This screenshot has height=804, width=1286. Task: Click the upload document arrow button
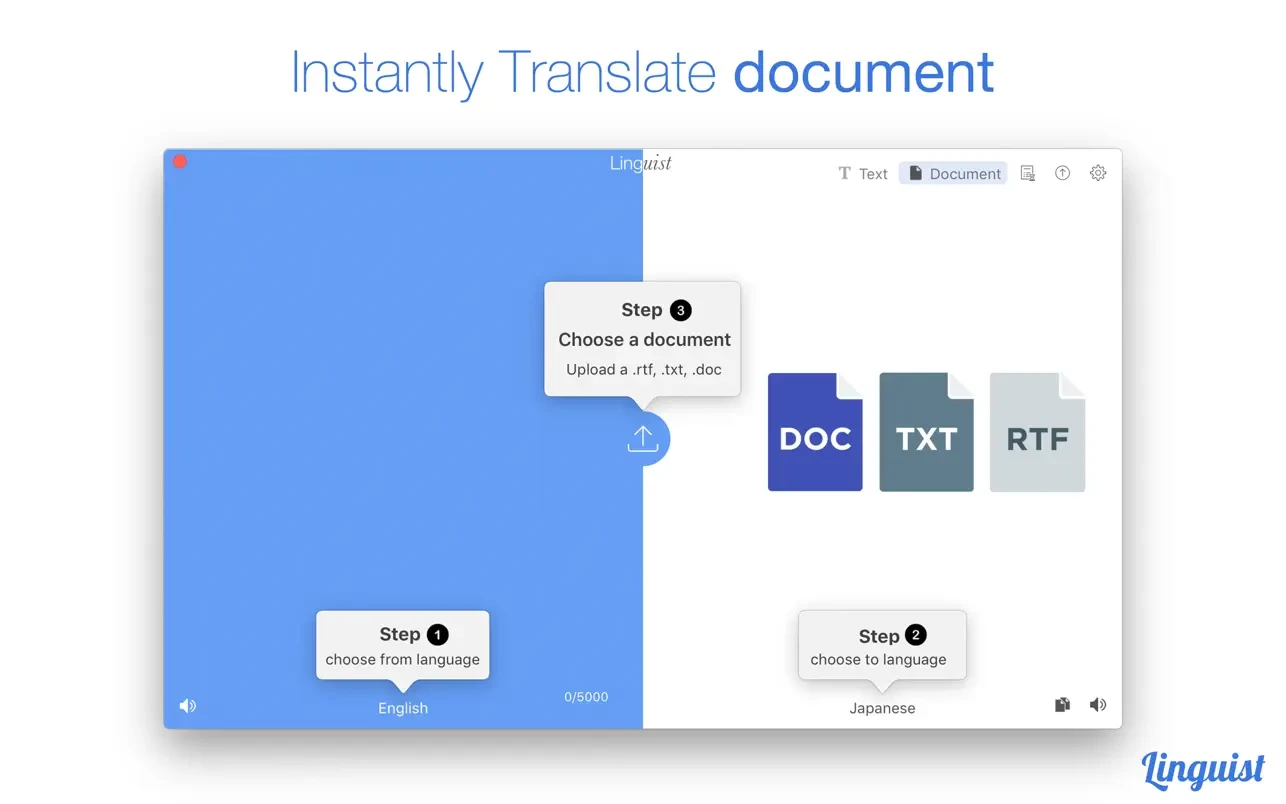point(642,438)
